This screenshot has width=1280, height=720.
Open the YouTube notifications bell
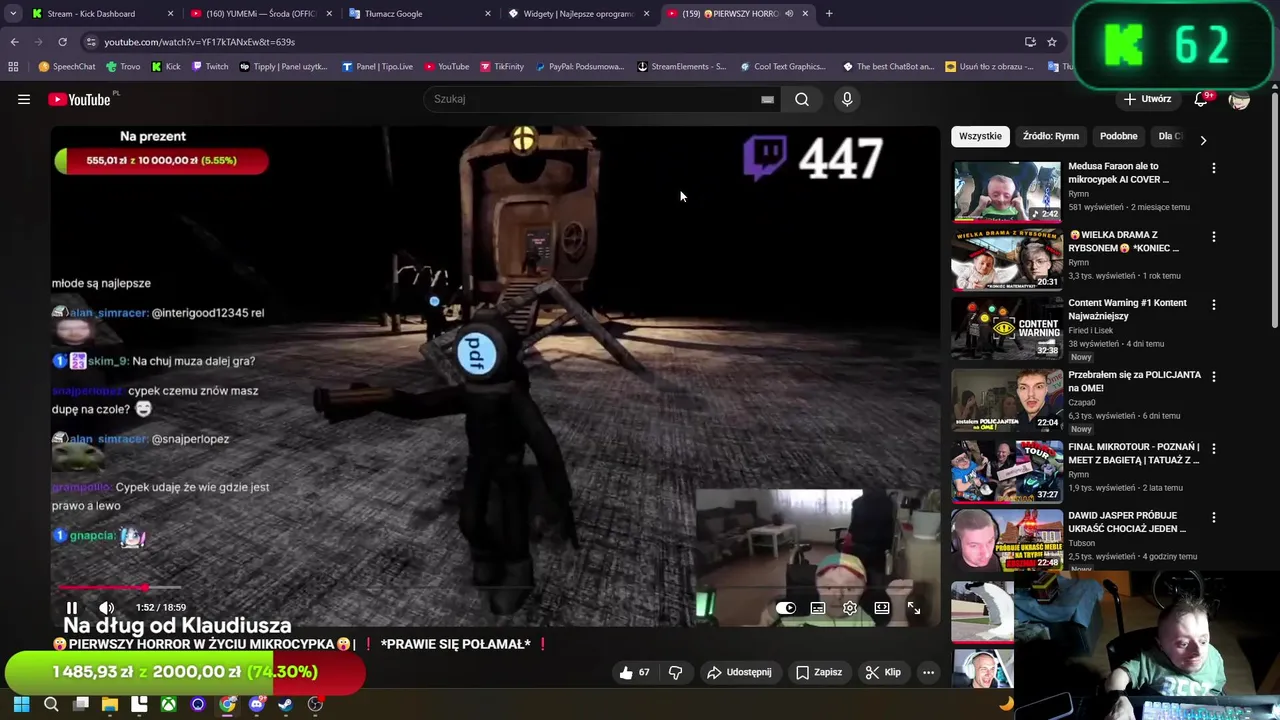[1202, 99]
